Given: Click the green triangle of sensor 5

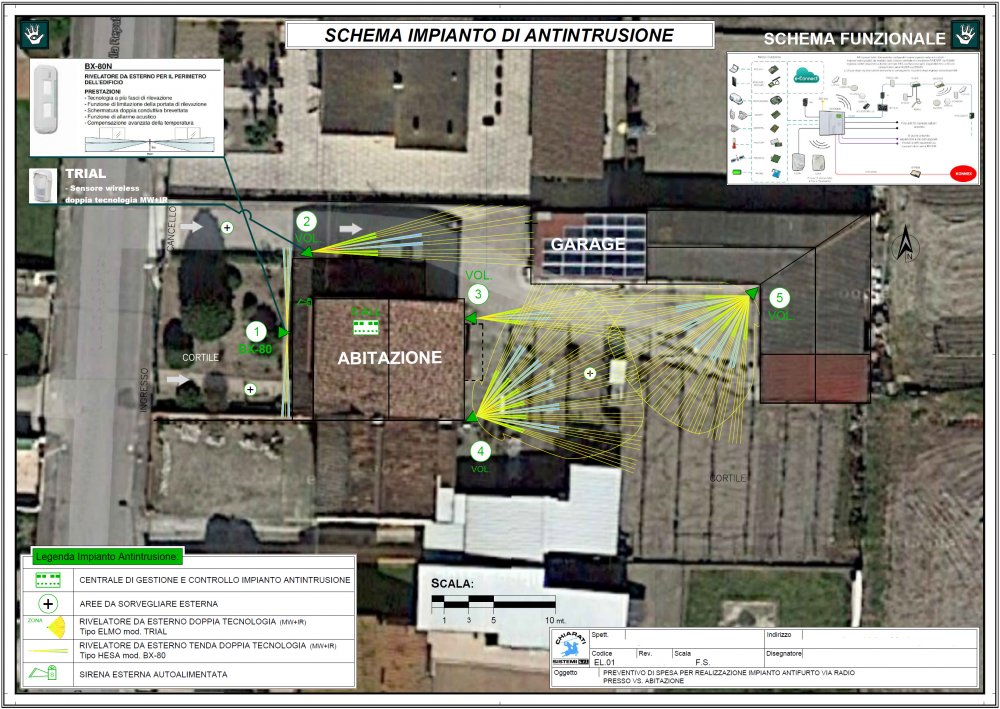Looking at the screenshot, I should pos(753,293).
